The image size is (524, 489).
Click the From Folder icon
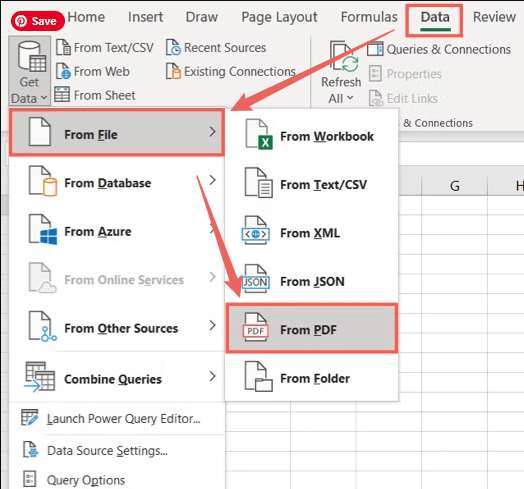[259, 376]
